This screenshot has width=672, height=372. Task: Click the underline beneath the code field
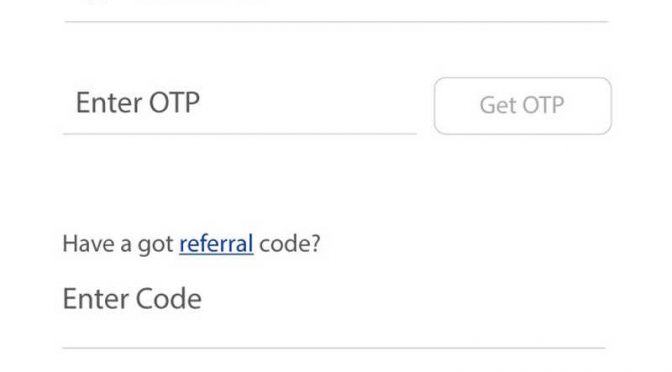pos(334,348)
